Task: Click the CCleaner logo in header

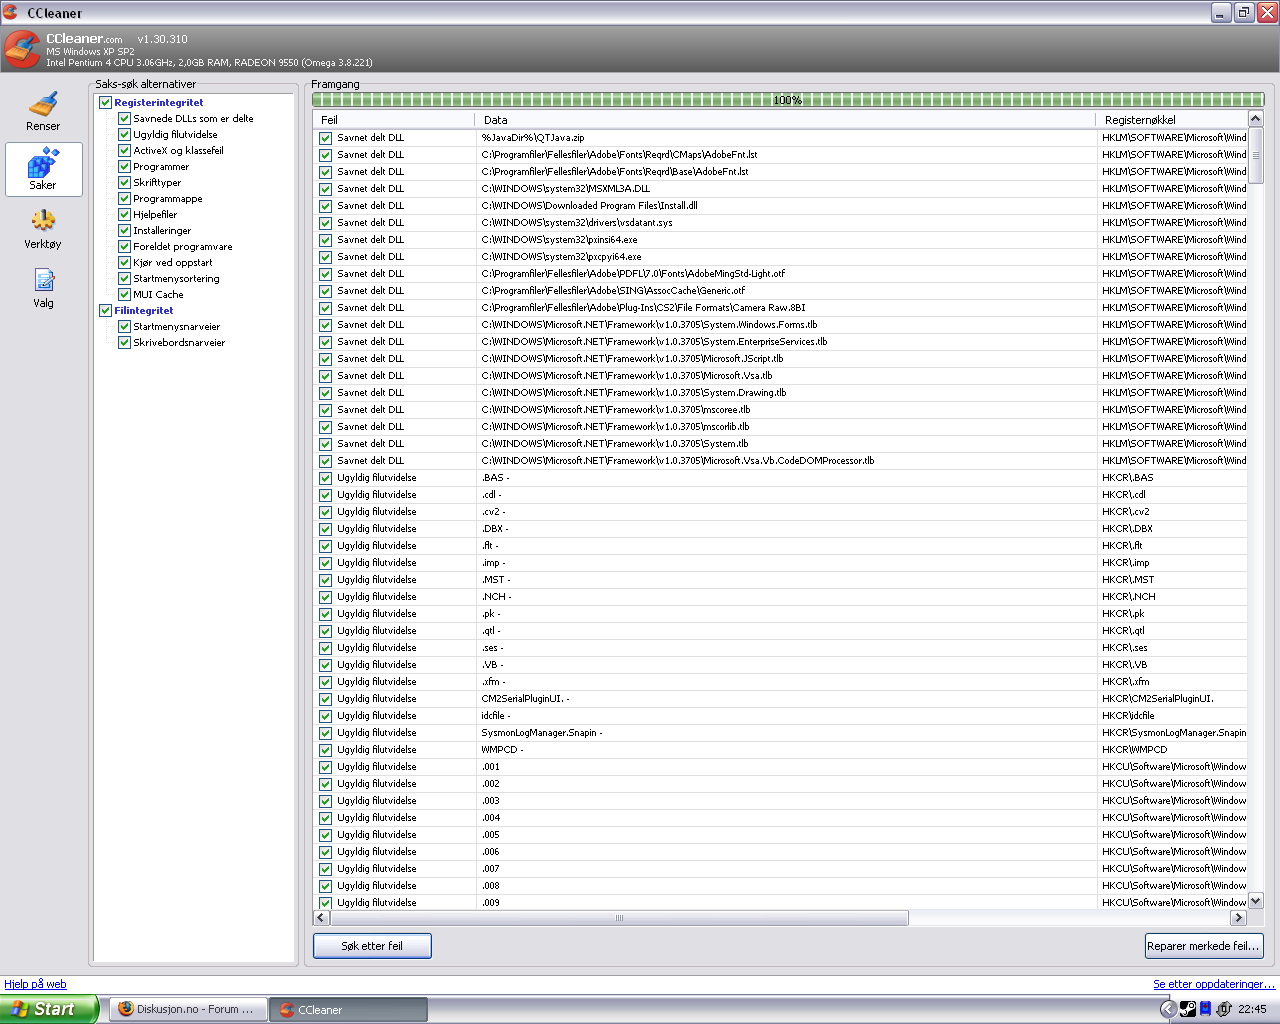Action: [x=21, y=49]
